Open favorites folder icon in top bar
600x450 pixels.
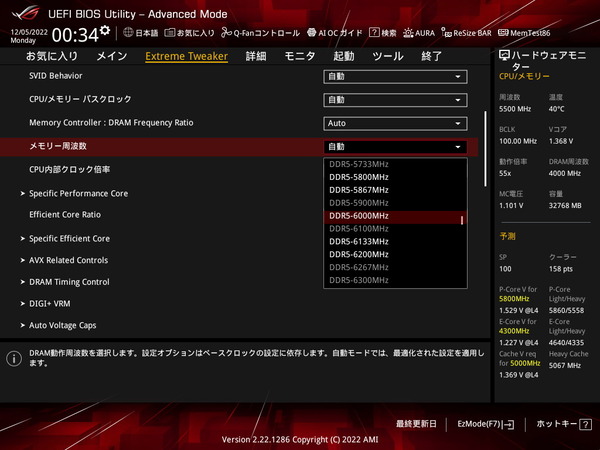pos(170,33)
